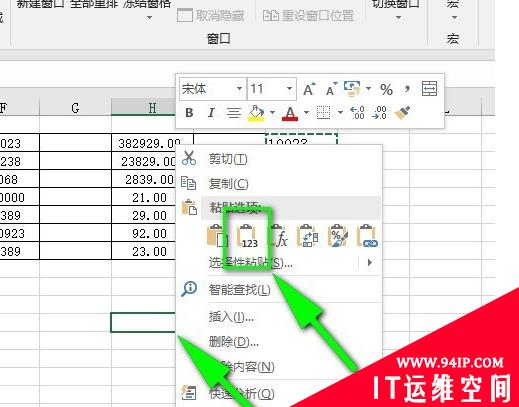This screenshot has height=407, width=519.
Task: Click Increase Font Size icon
Action: 309,89
